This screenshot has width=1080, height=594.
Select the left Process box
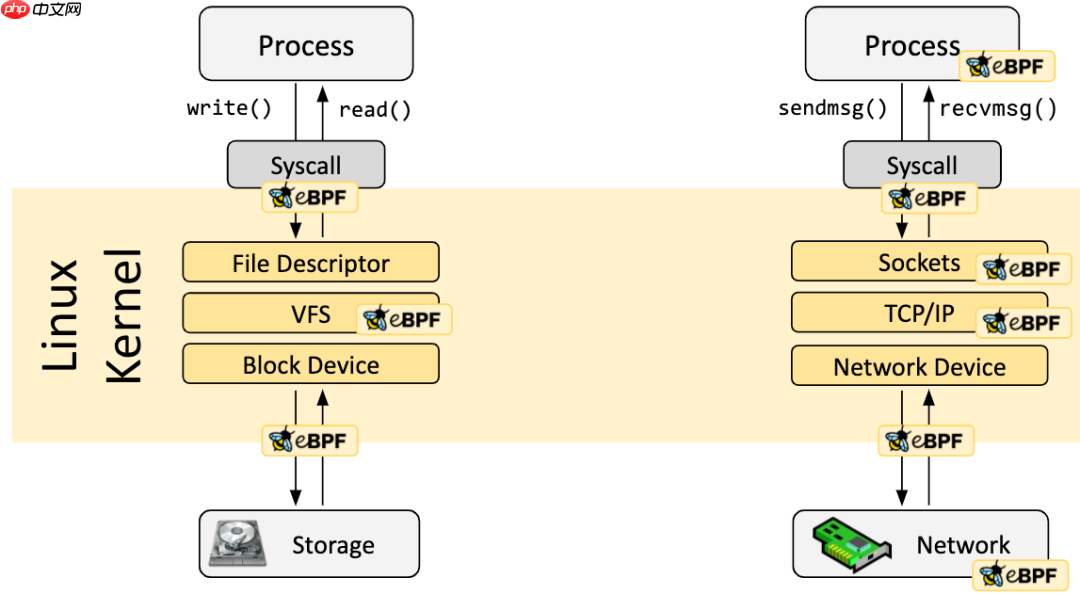(306, 45)
